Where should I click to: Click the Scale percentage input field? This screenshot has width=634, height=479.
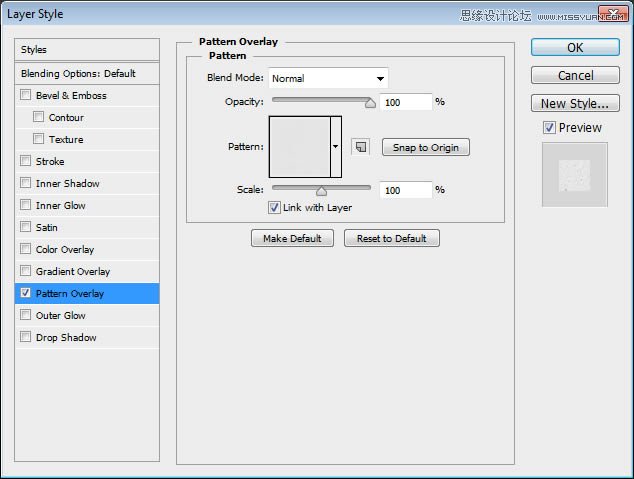(x=406, y=190)
